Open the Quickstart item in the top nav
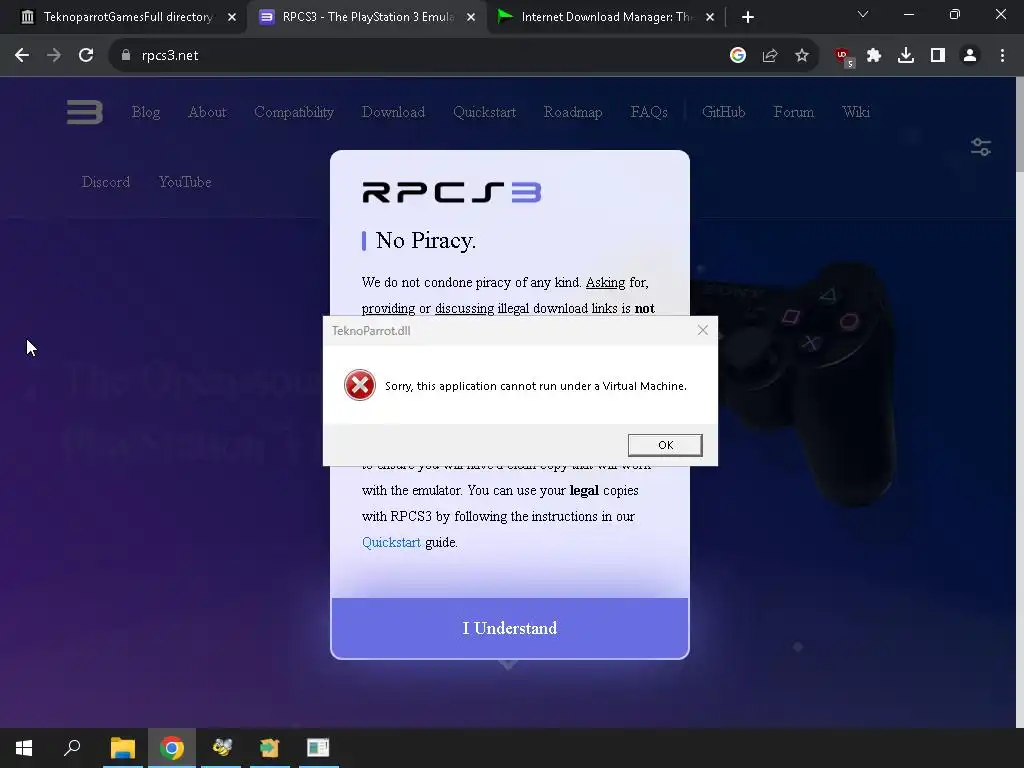The width and height of the screenshot is (1024, 768). pos(485,112)
